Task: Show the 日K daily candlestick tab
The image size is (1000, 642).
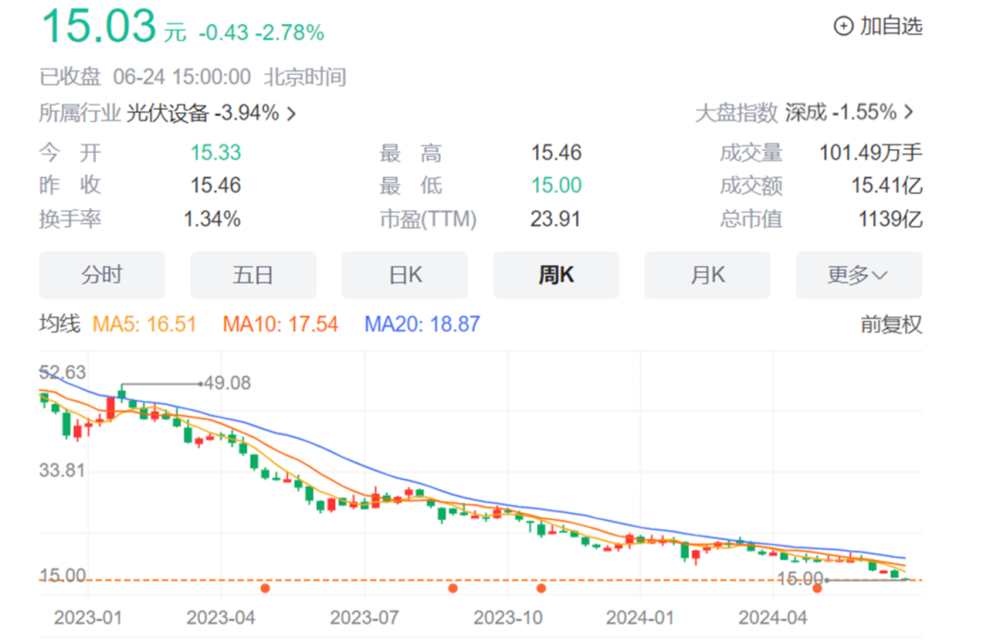Action: coord(405,275)
